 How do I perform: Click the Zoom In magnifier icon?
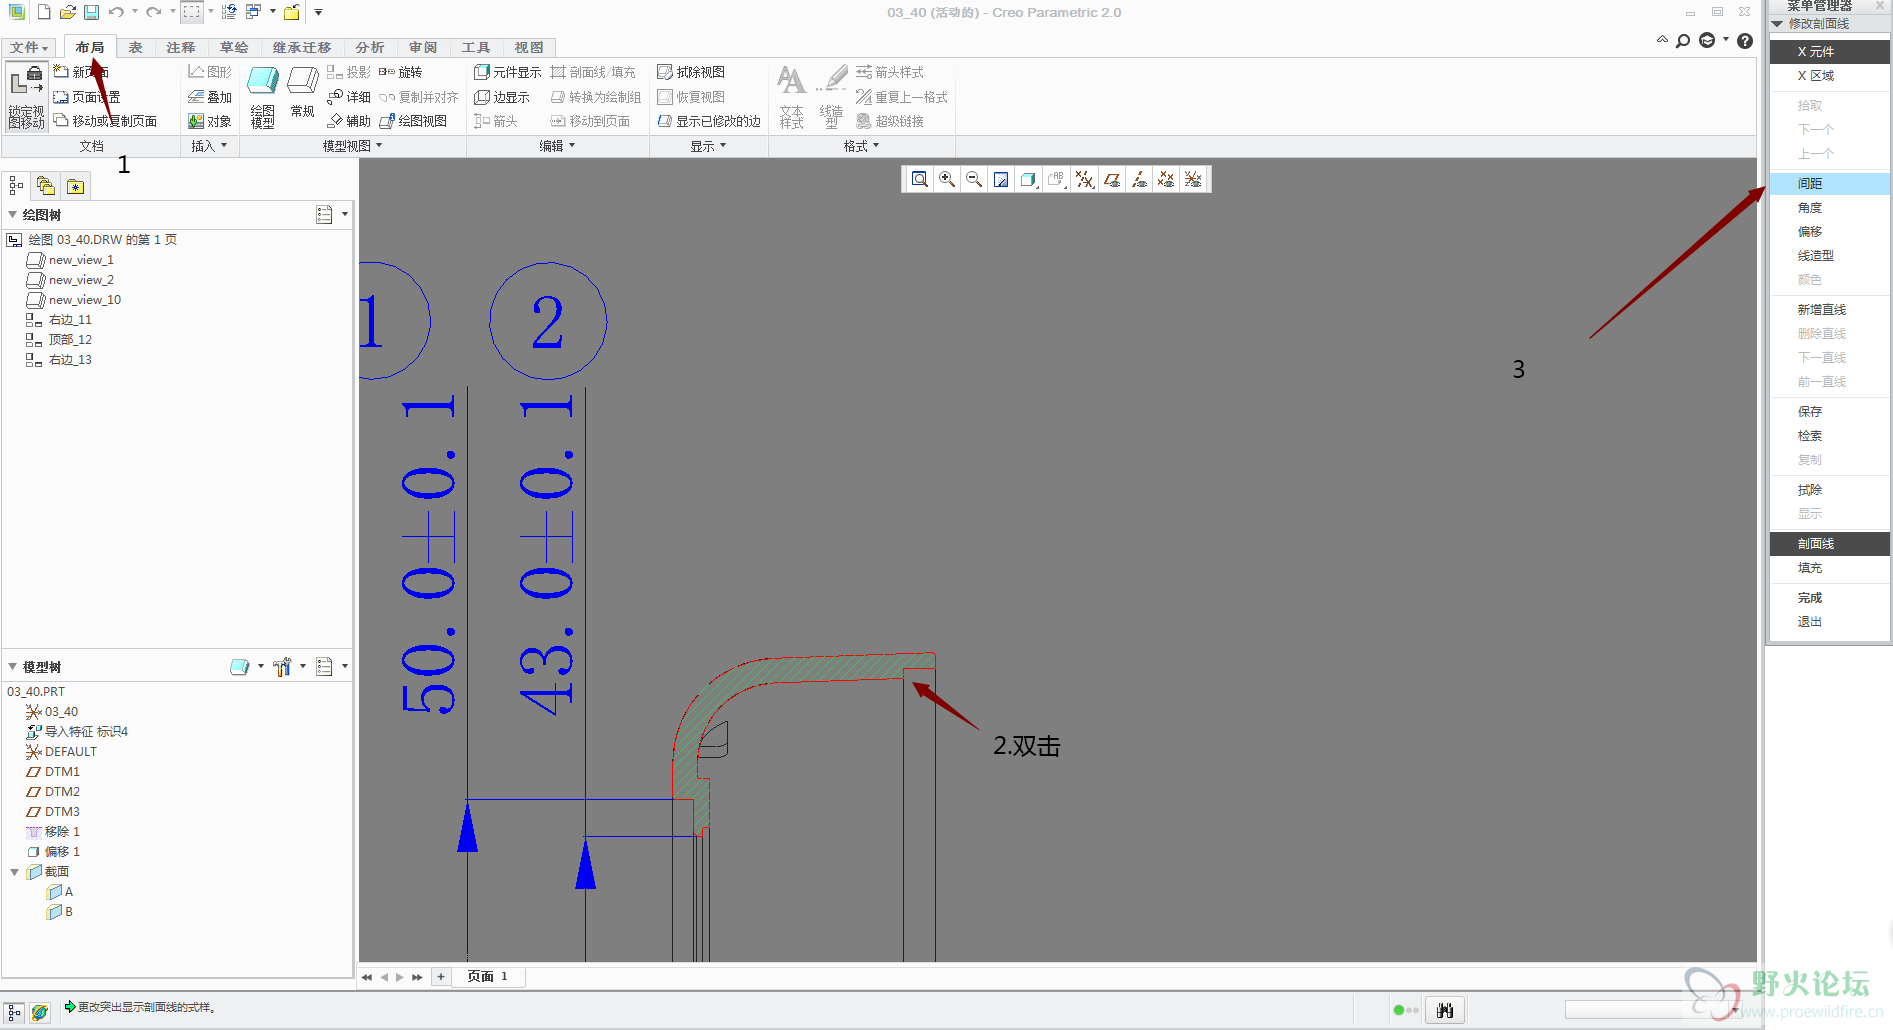pos(947,179)
